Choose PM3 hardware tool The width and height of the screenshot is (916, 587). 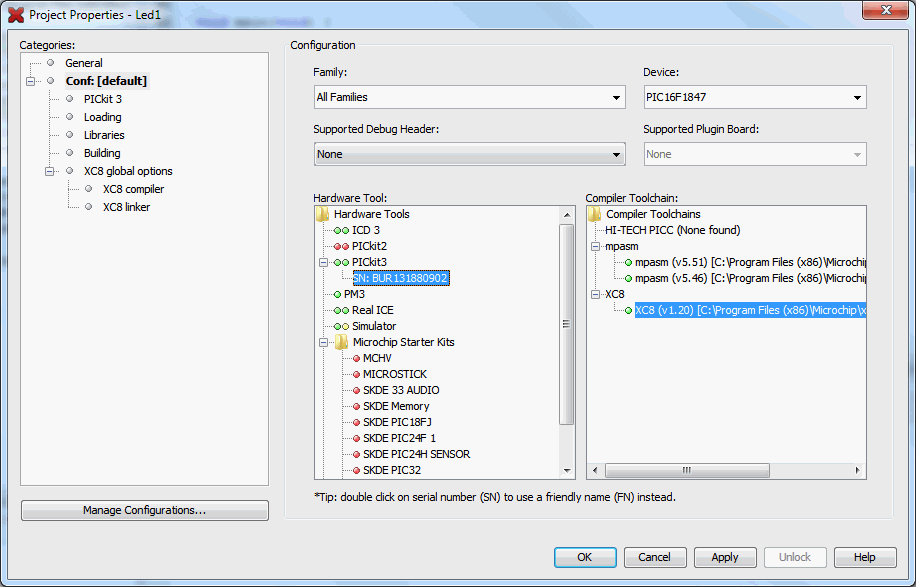[354, 294]
